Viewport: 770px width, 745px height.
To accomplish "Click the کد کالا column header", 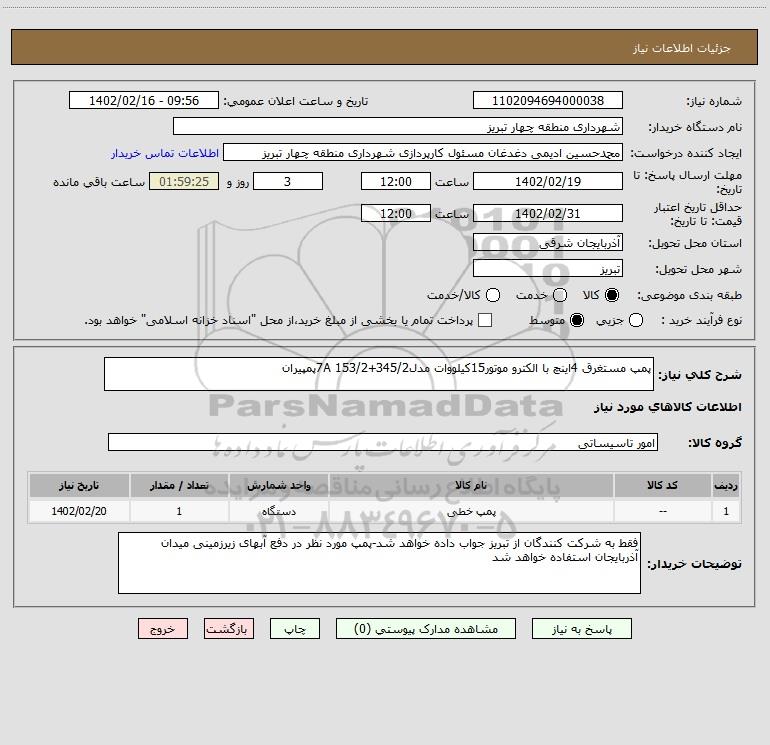I will point(662,485).
